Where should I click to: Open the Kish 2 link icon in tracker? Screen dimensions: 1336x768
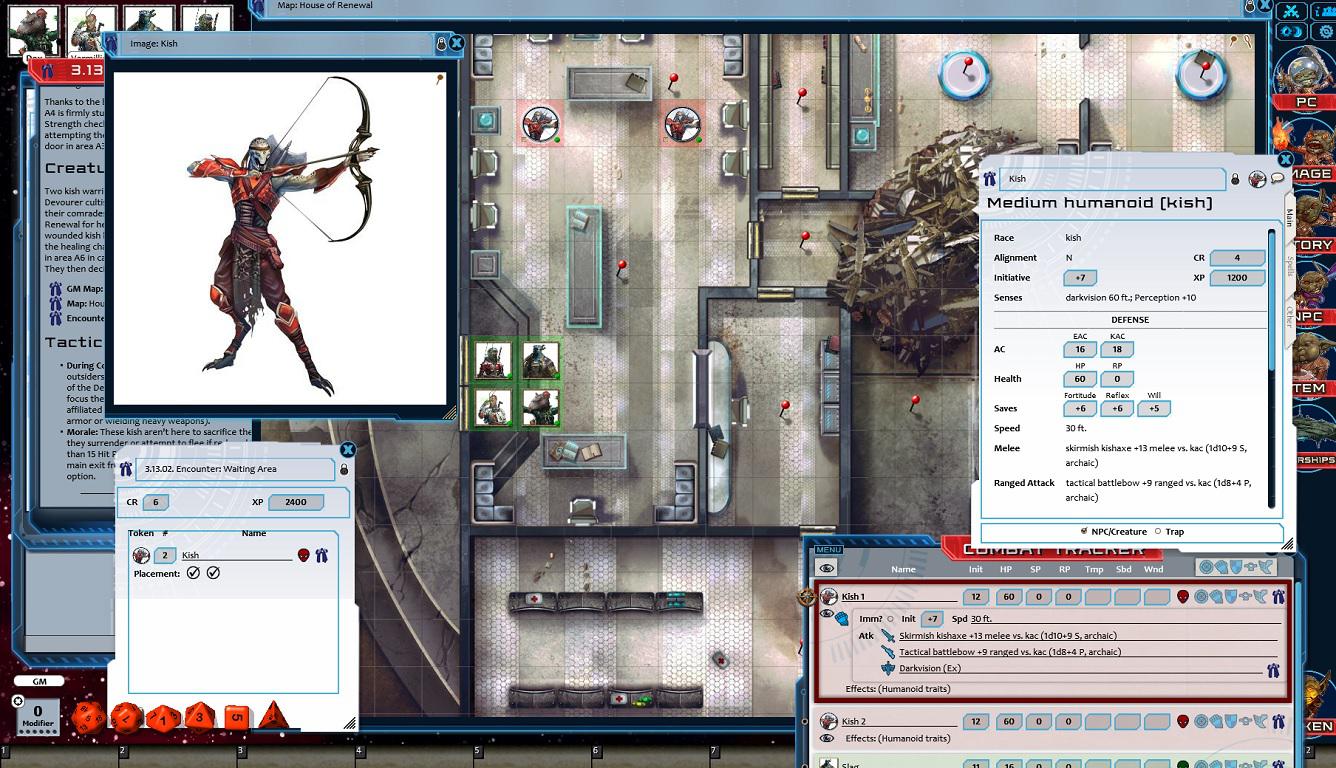(x=1277, y=721)
